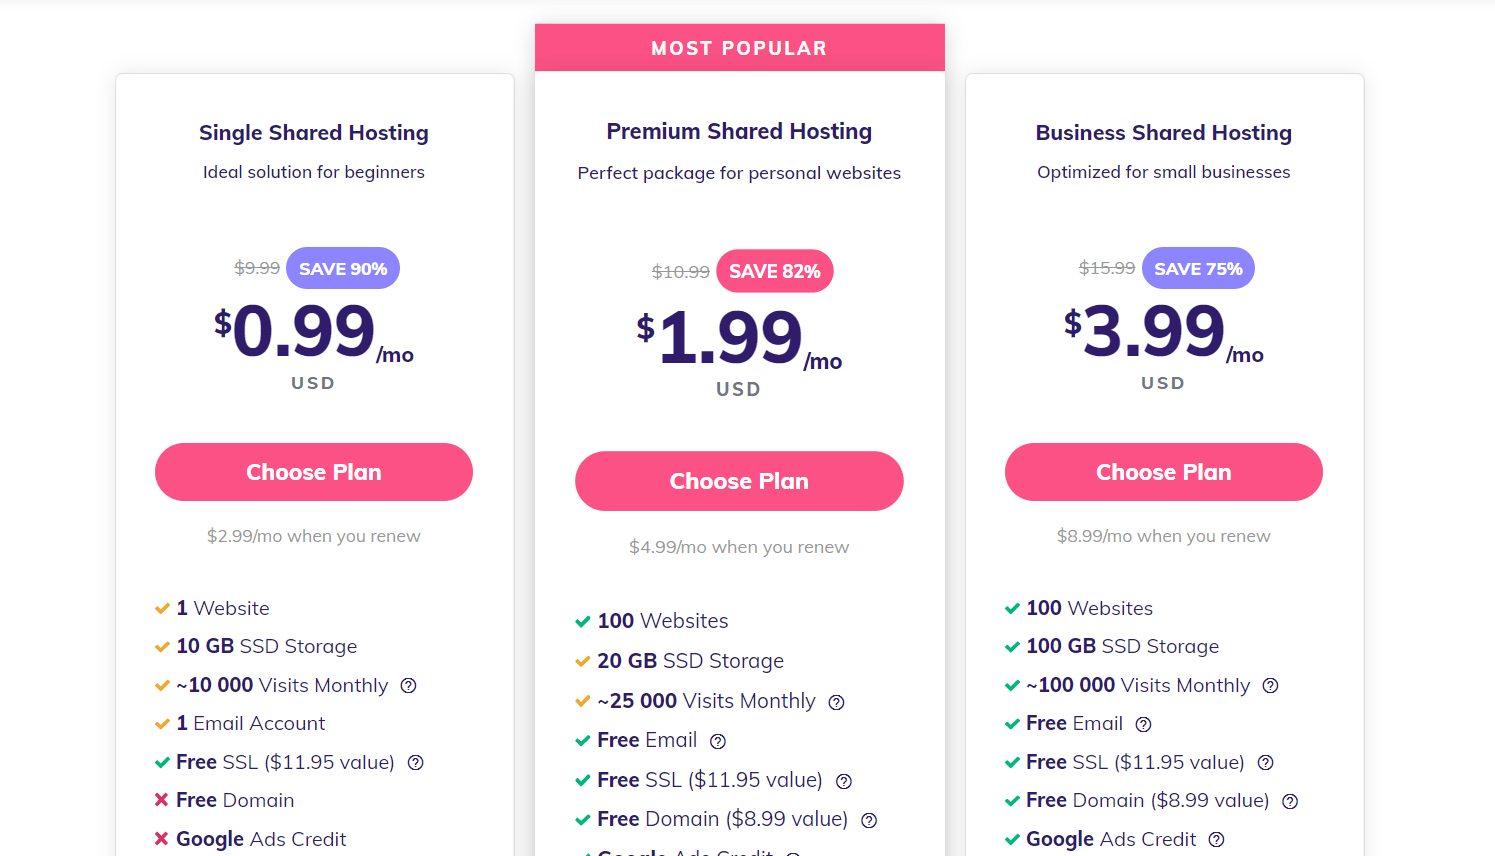The width and height of the screenshot is (1495, 856).
Task: Show info for Business Free SSL ($11.95 value)
Action: (1265, 763)
